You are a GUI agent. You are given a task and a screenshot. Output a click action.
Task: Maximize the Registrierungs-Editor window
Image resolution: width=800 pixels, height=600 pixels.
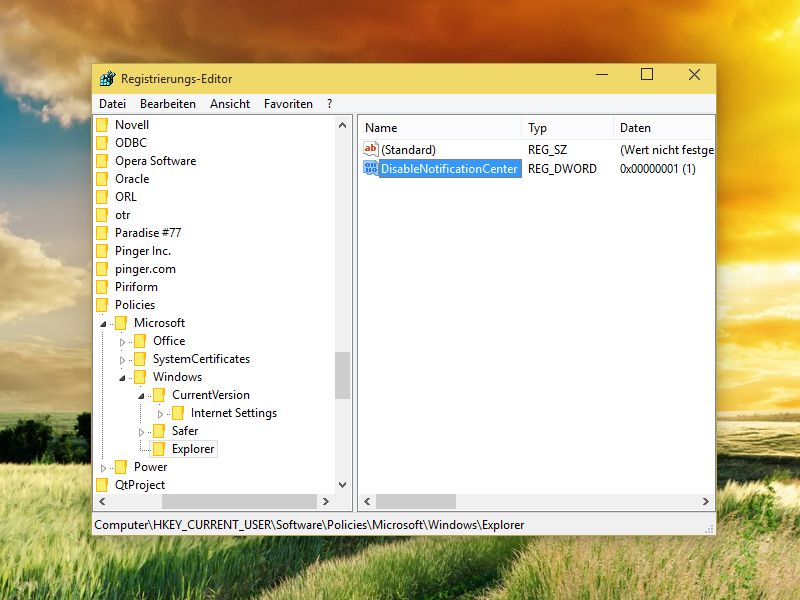647,74
